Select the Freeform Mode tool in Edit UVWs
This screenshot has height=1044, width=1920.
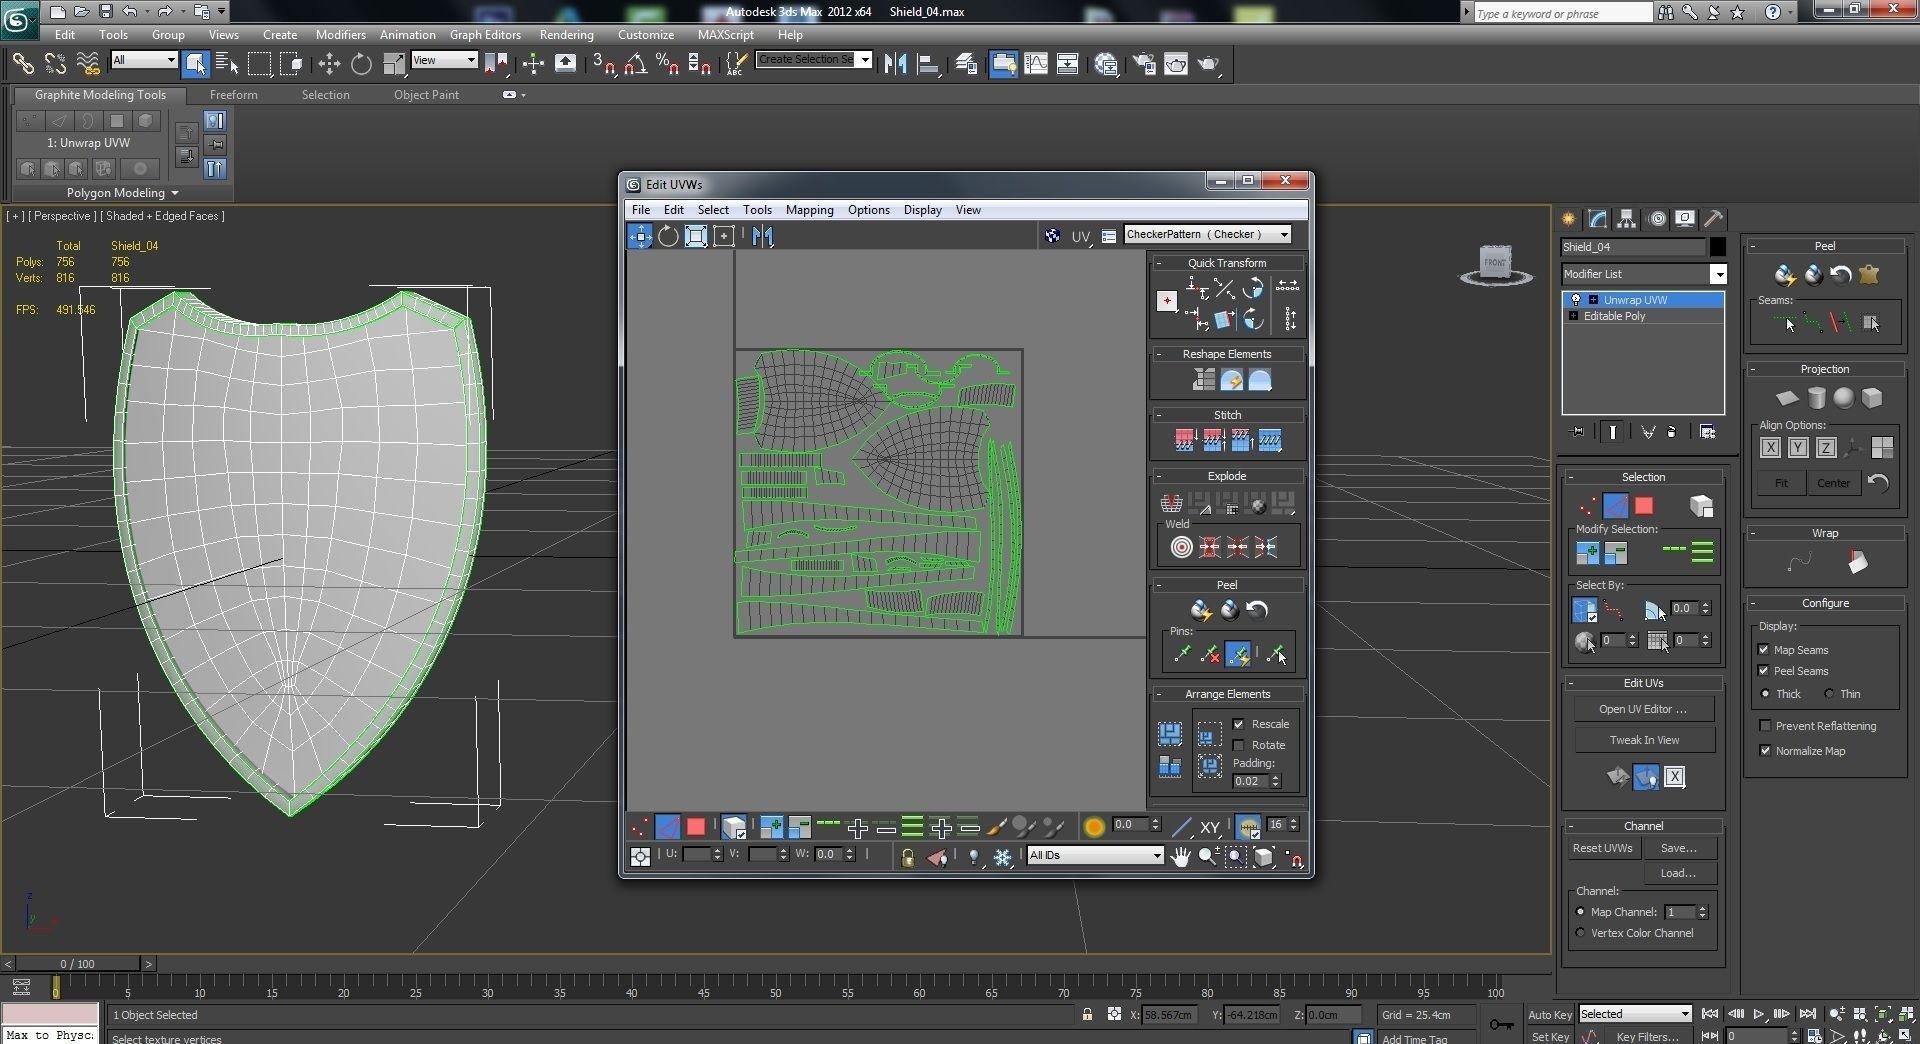point(724,236)
